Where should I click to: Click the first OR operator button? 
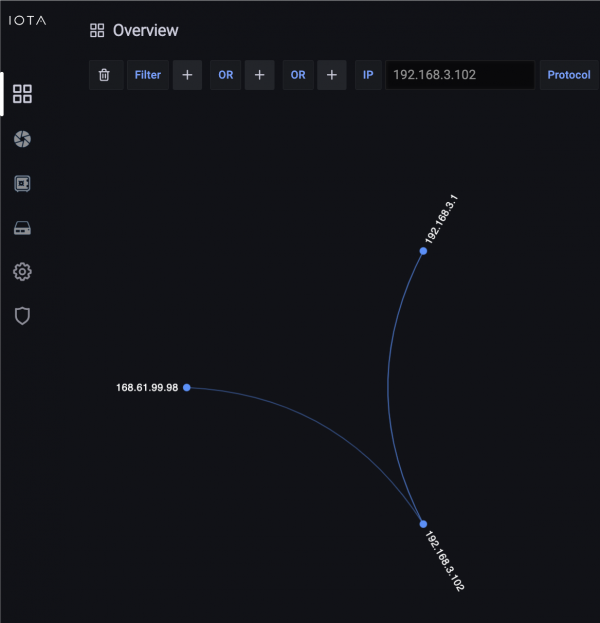pos(226,75)
